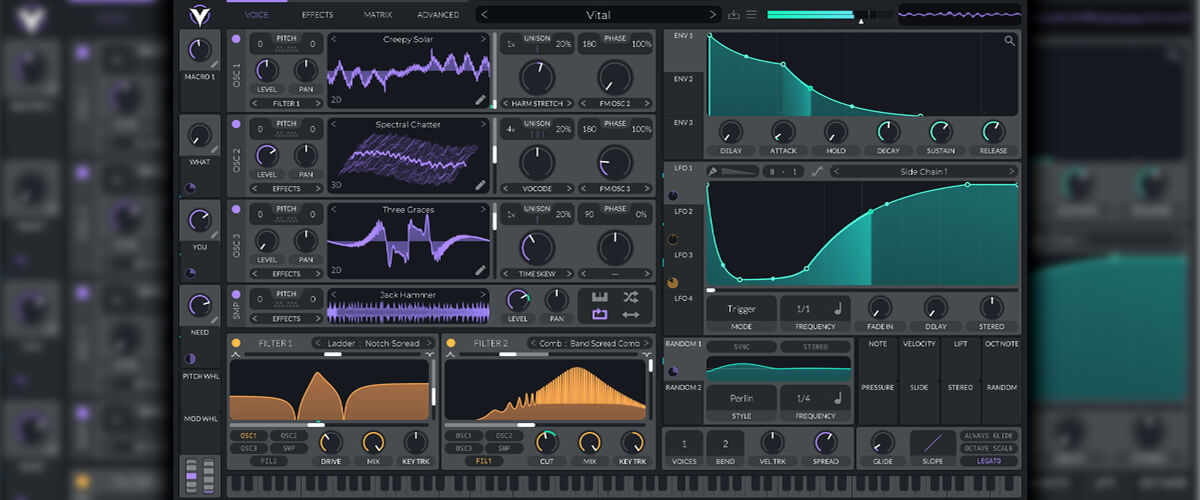Open OSC 3 TIME SKEW morph selector
The image size is (1200, 500).
pos(537,273)
